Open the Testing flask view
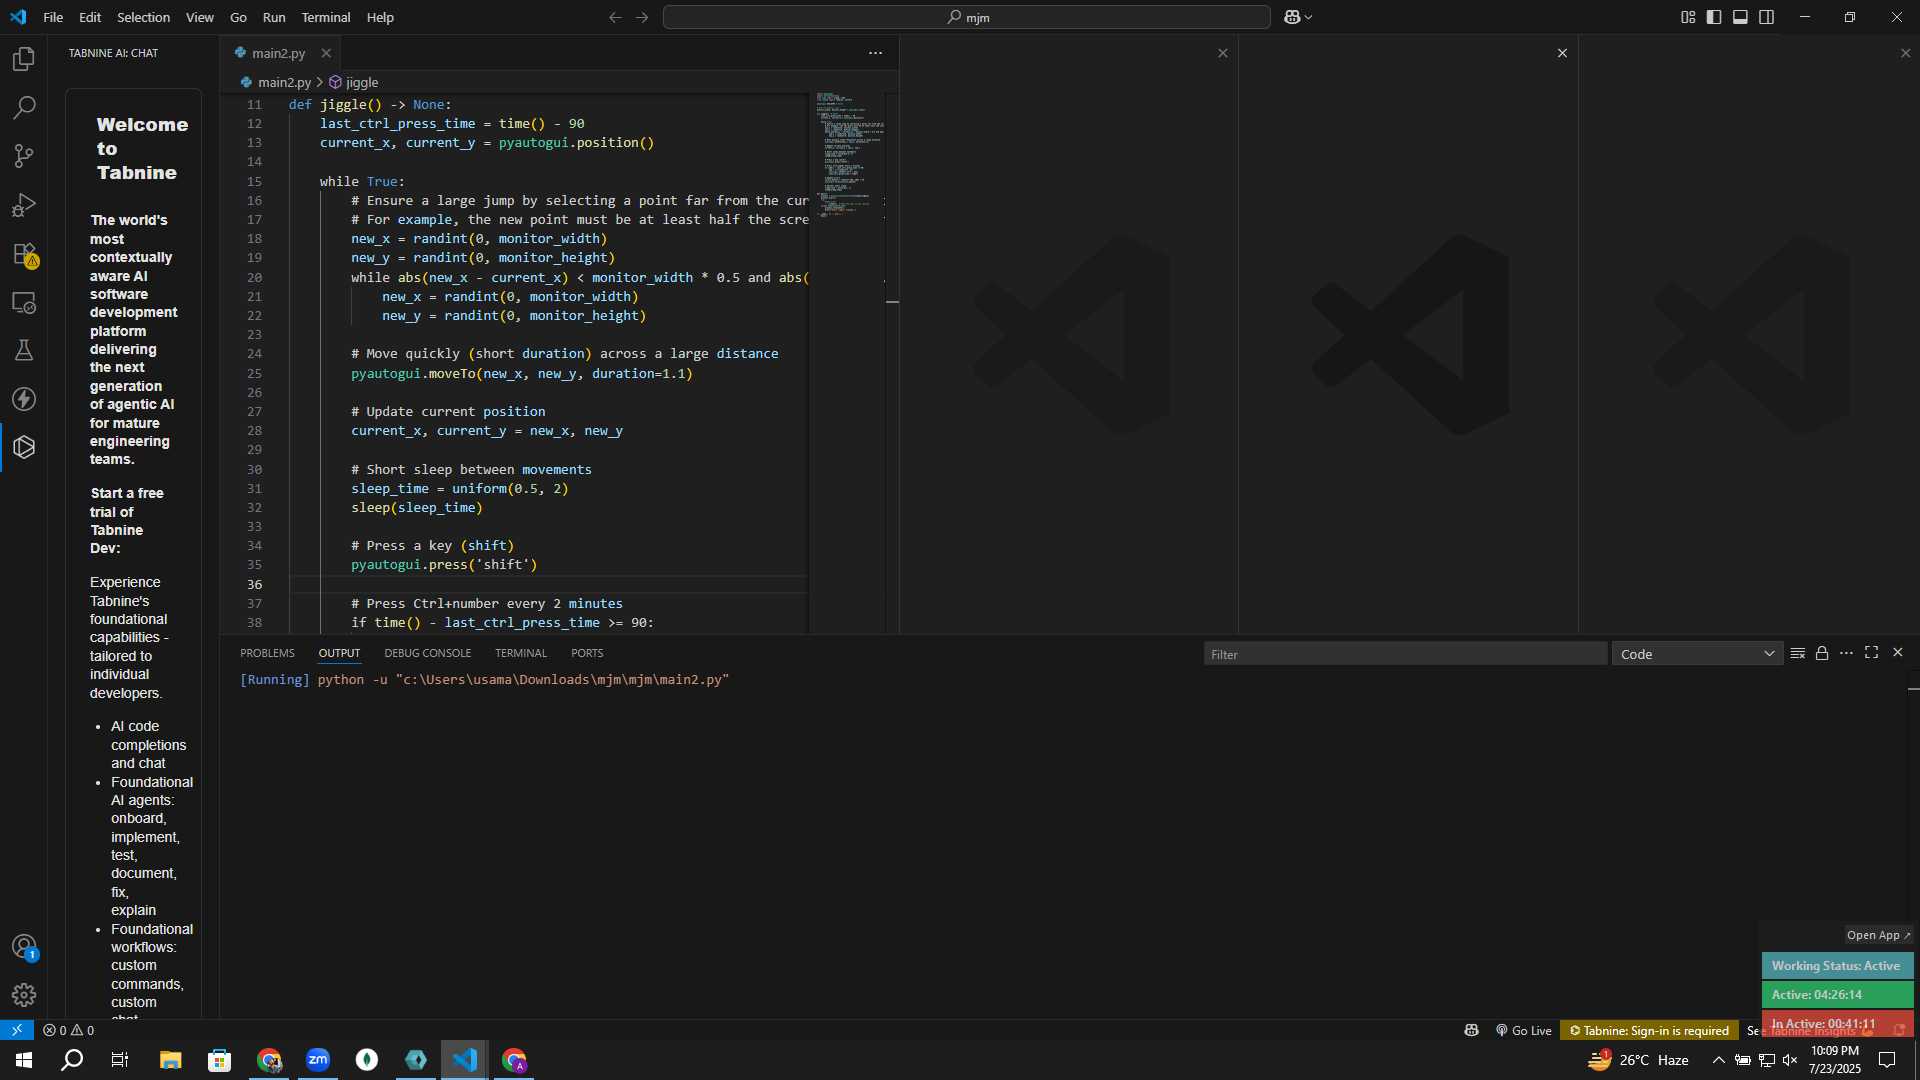 pyautogui.click(x=24, y=350)
